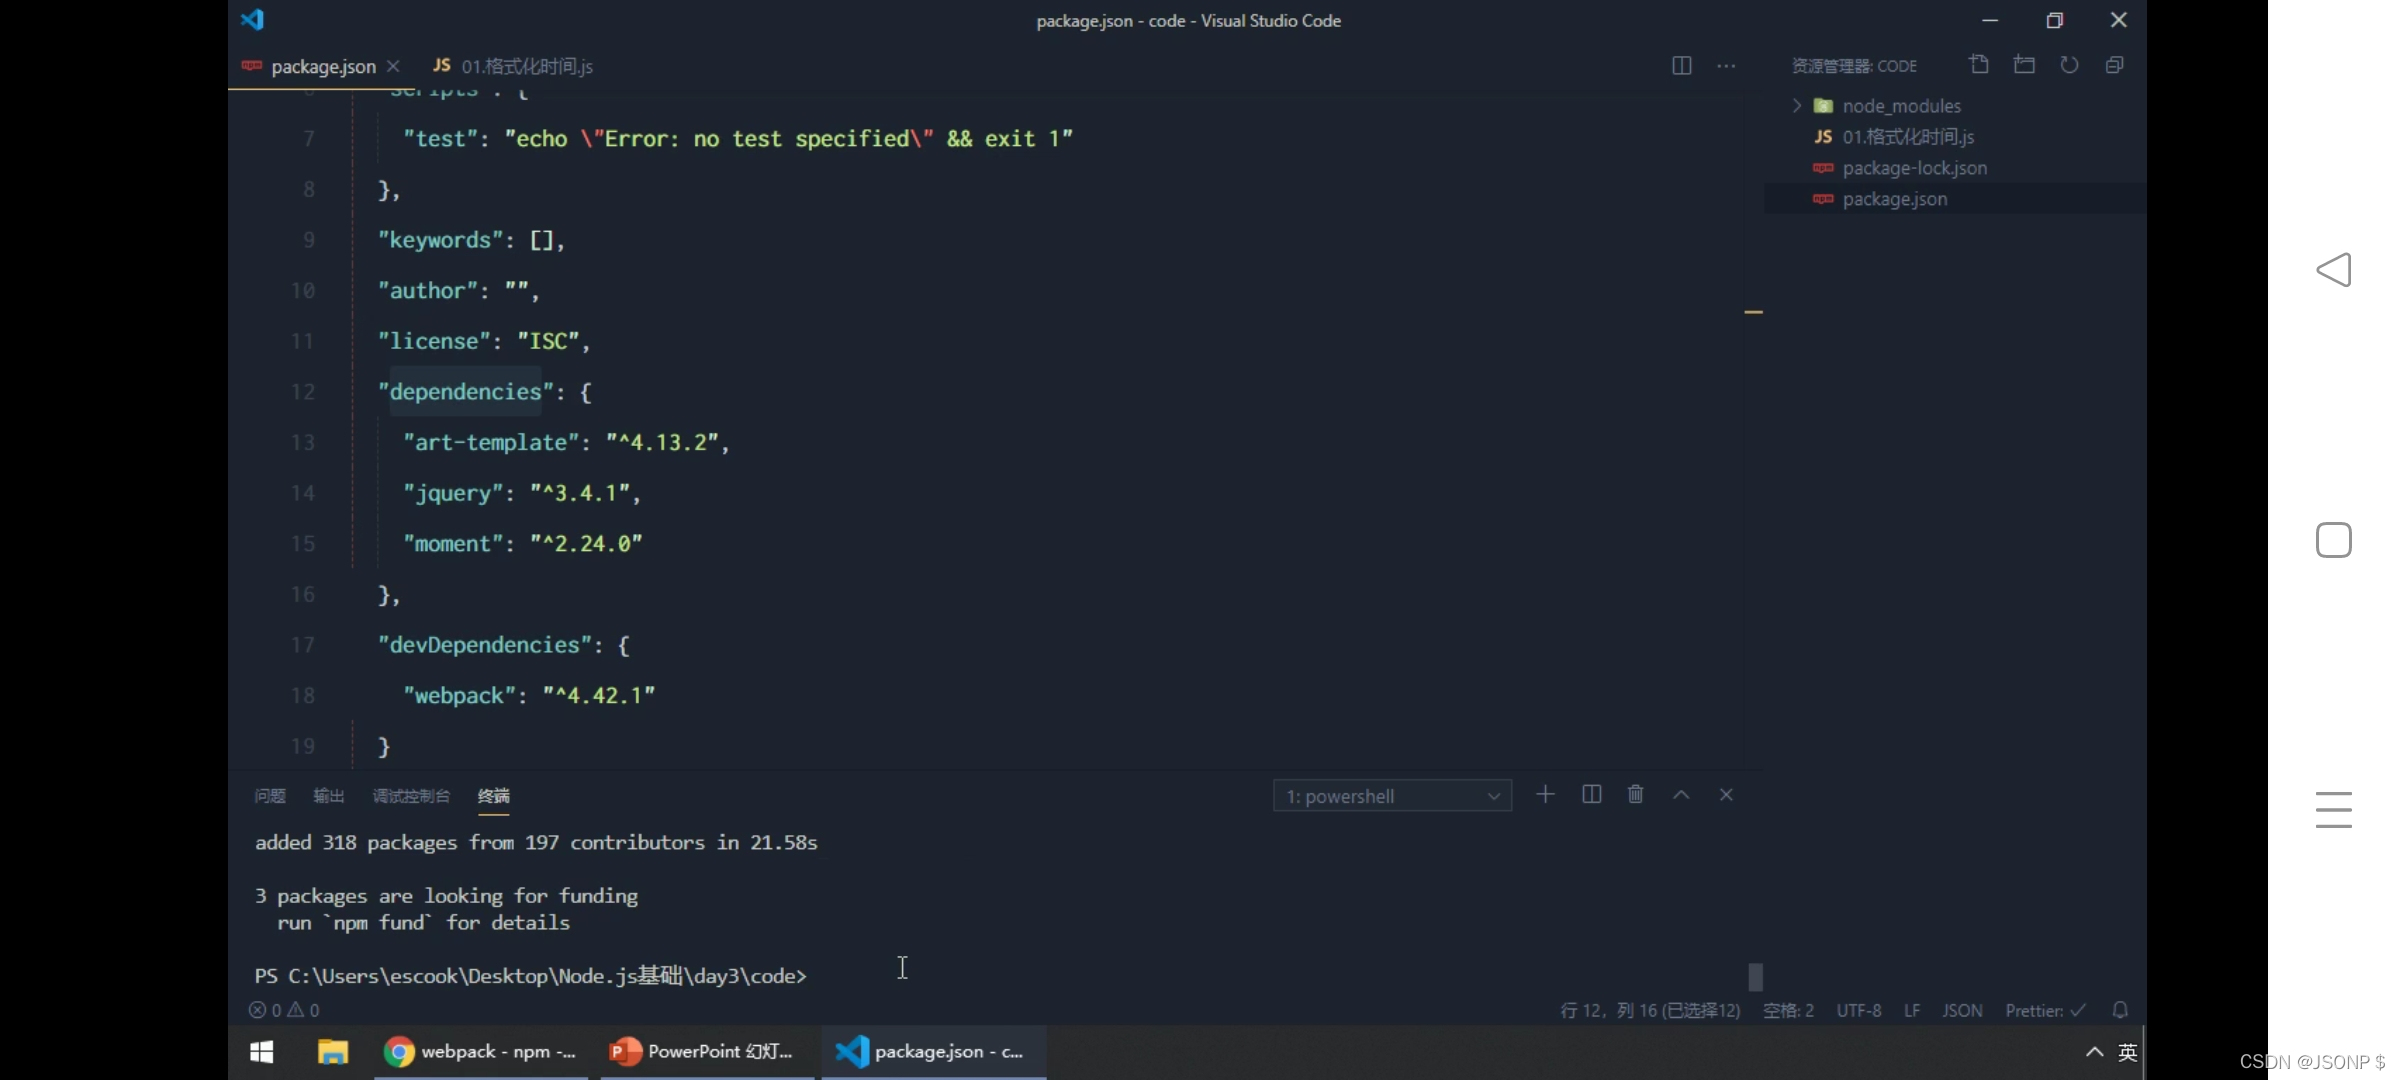Click the 资源管理器: CODE explorer header
The width and height of the screenshot is (2400, 1080).
pos(1855,66)
